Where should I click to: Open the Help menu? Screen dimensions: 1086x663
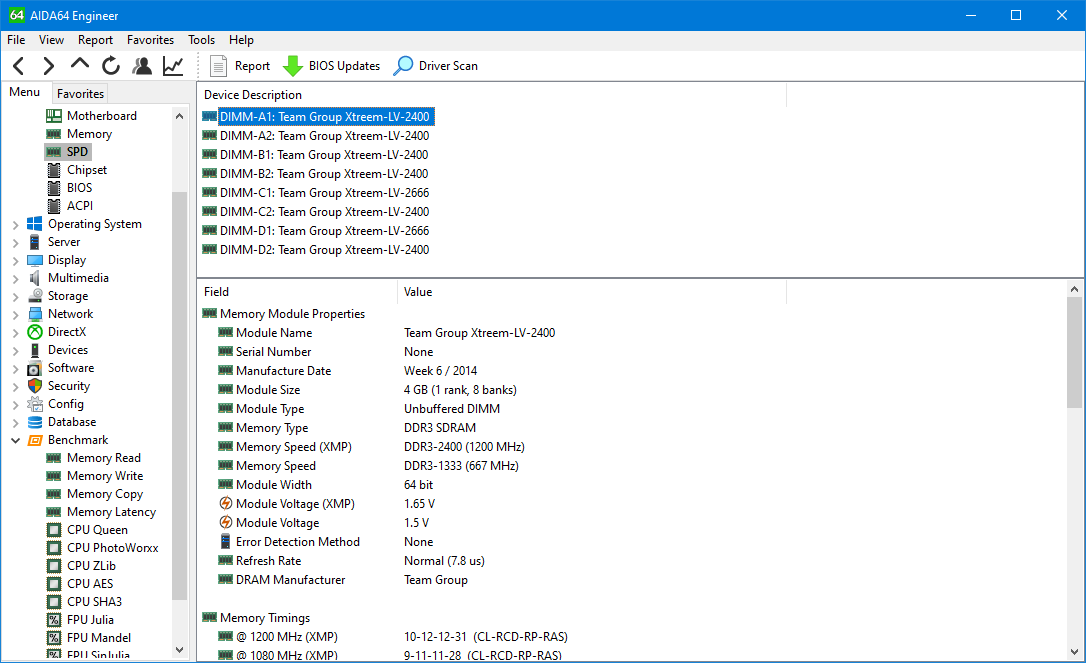(242, 40)
